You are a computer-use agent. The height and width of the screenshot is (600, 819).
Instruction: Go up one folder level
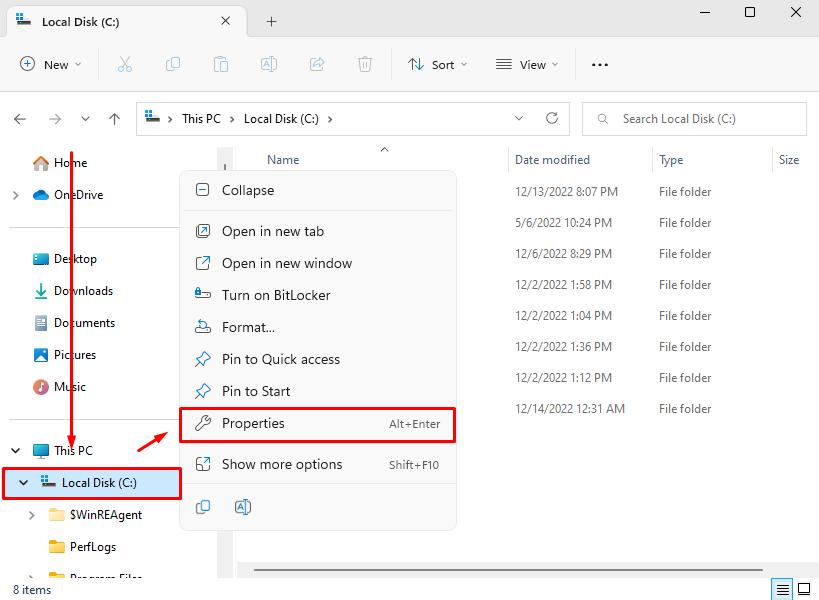pos(114,119)
